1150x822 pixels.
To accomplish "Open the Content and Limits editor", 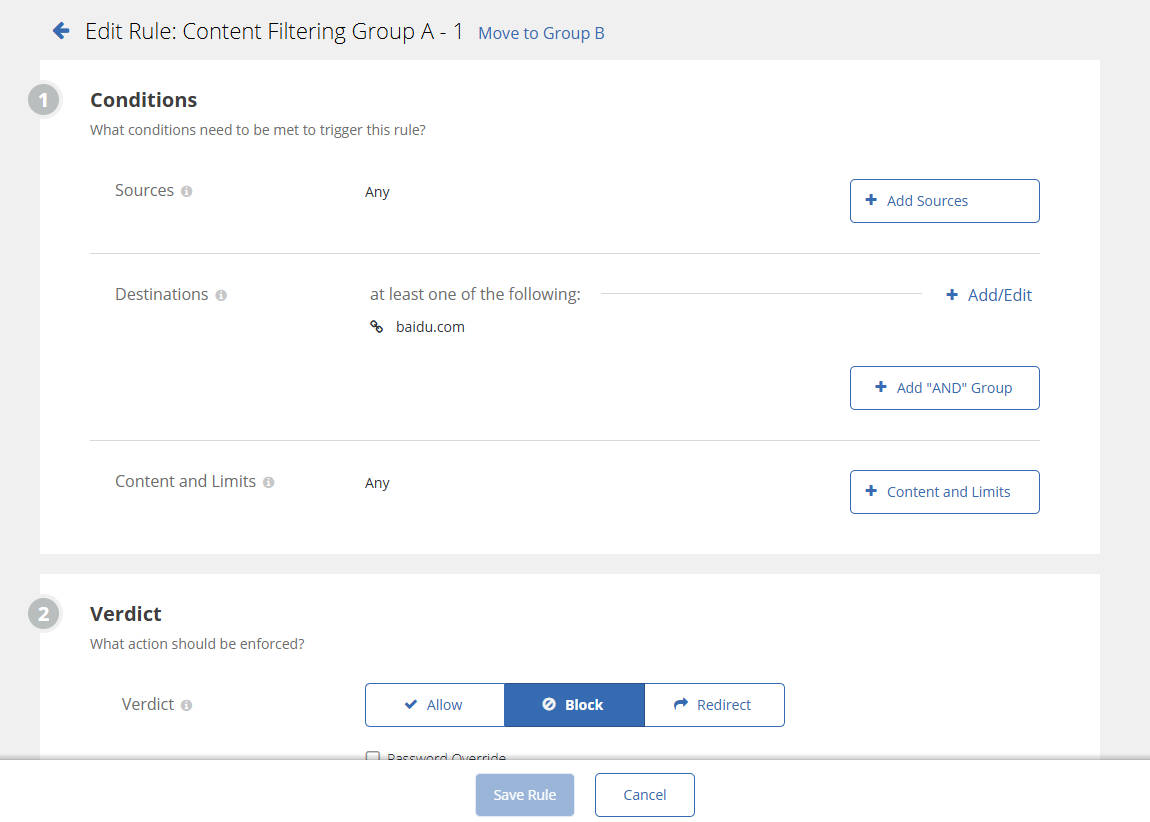I will 944,491.
